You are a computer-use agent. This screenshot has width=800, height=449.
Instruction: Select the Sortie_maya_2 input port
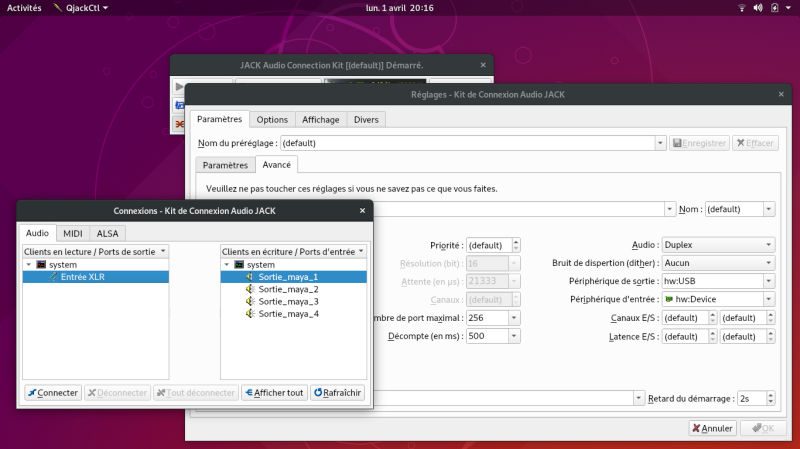pos(288,289)
